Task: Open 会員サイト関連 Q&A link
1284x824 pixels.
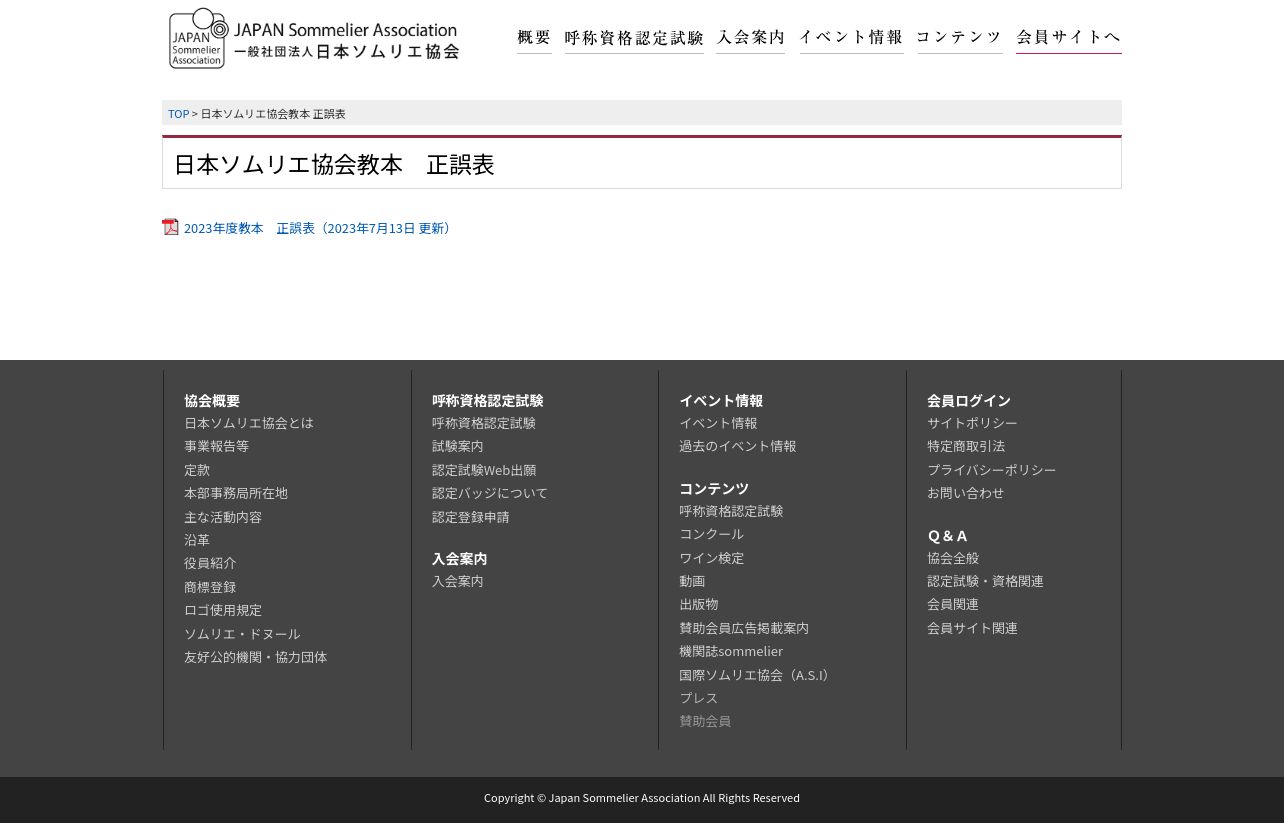Action: [972, 628]
